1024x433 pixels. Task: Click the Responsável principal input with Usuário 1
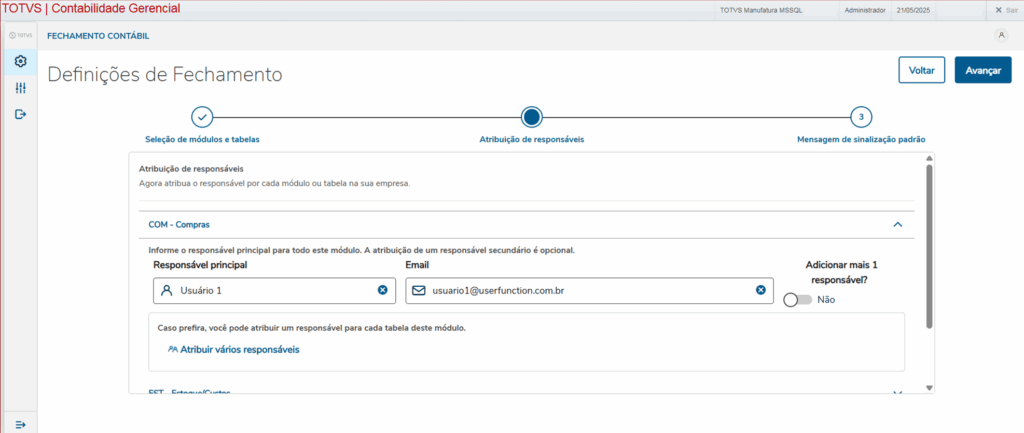coord(274,291)
